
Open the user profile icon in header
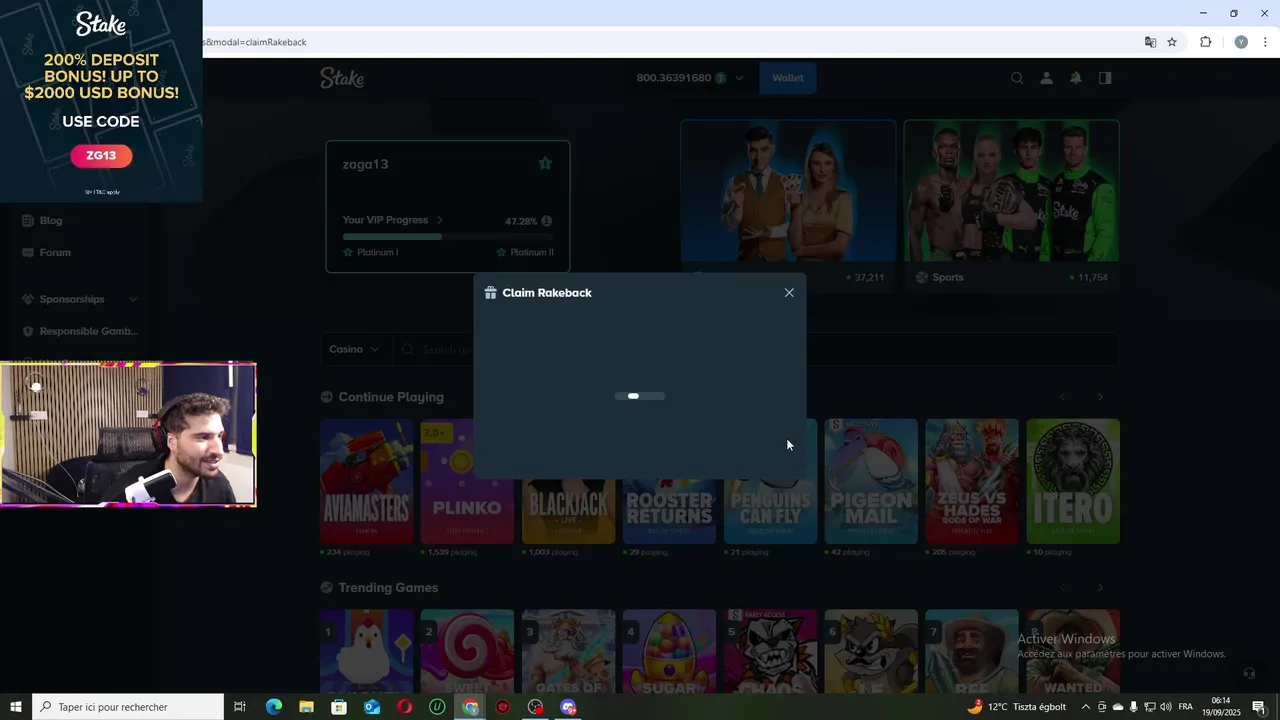click(1046, 78)
